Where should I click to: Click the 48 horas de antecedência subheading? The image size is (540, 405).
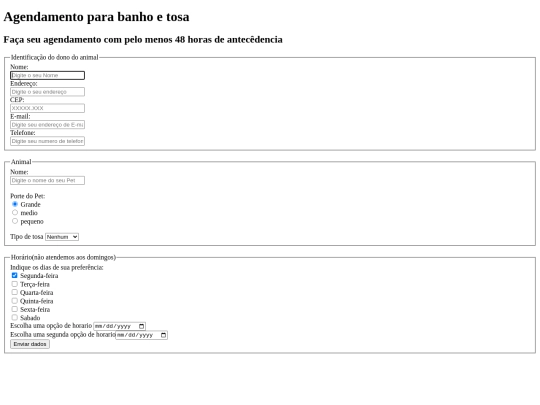pyautogui.click(x=143, y=40)
